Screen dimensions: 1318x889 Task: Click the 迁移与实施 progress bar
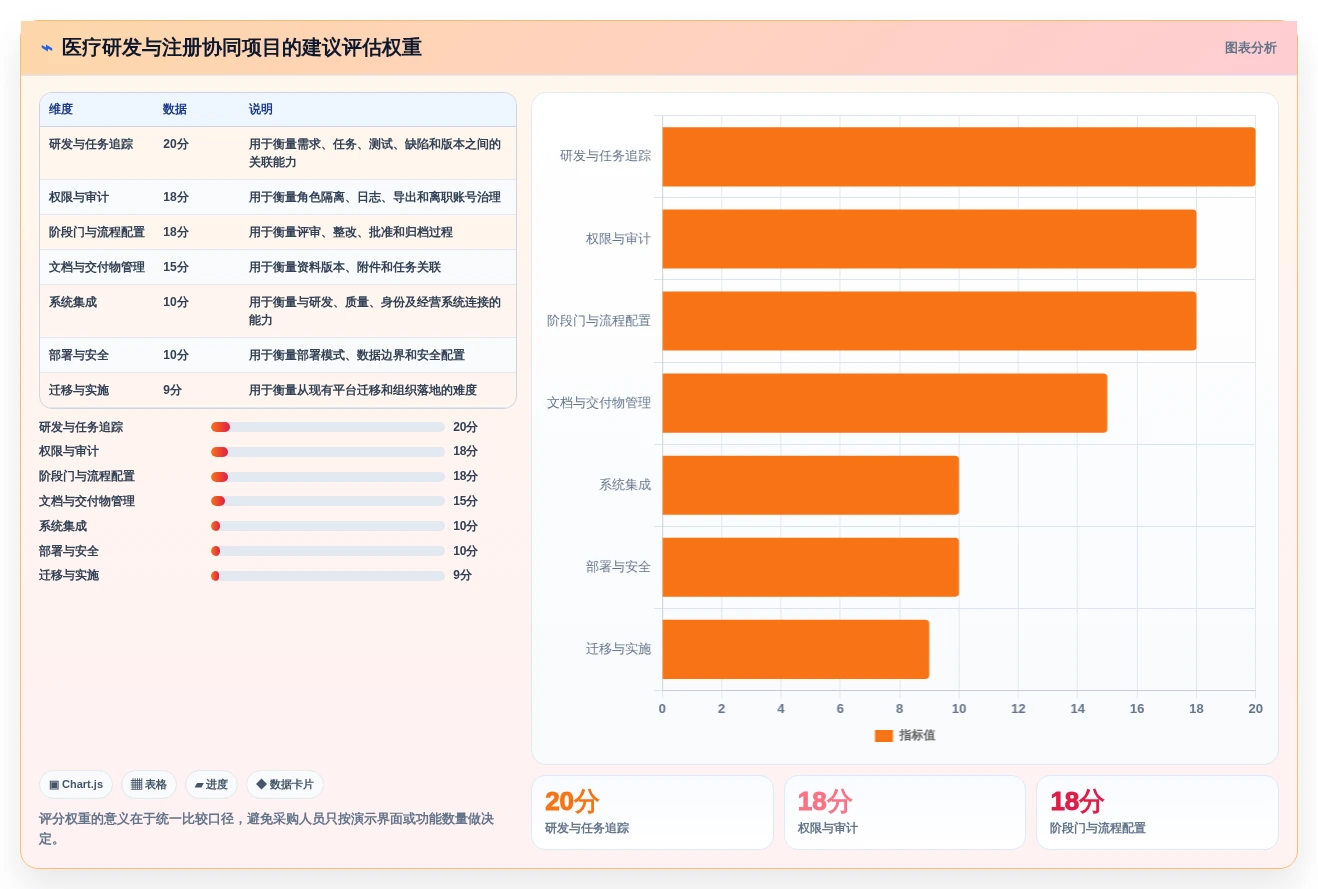(x=328, y=576)
